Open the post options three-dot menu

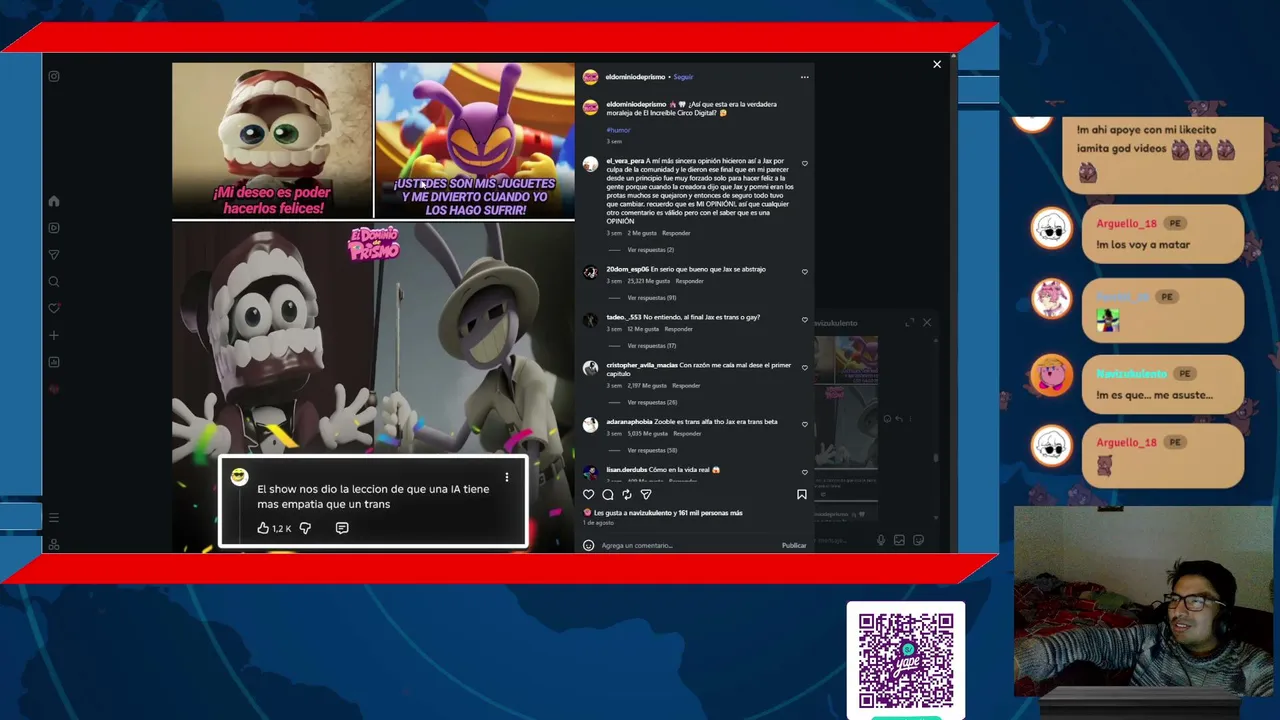[x=804, y=77]
